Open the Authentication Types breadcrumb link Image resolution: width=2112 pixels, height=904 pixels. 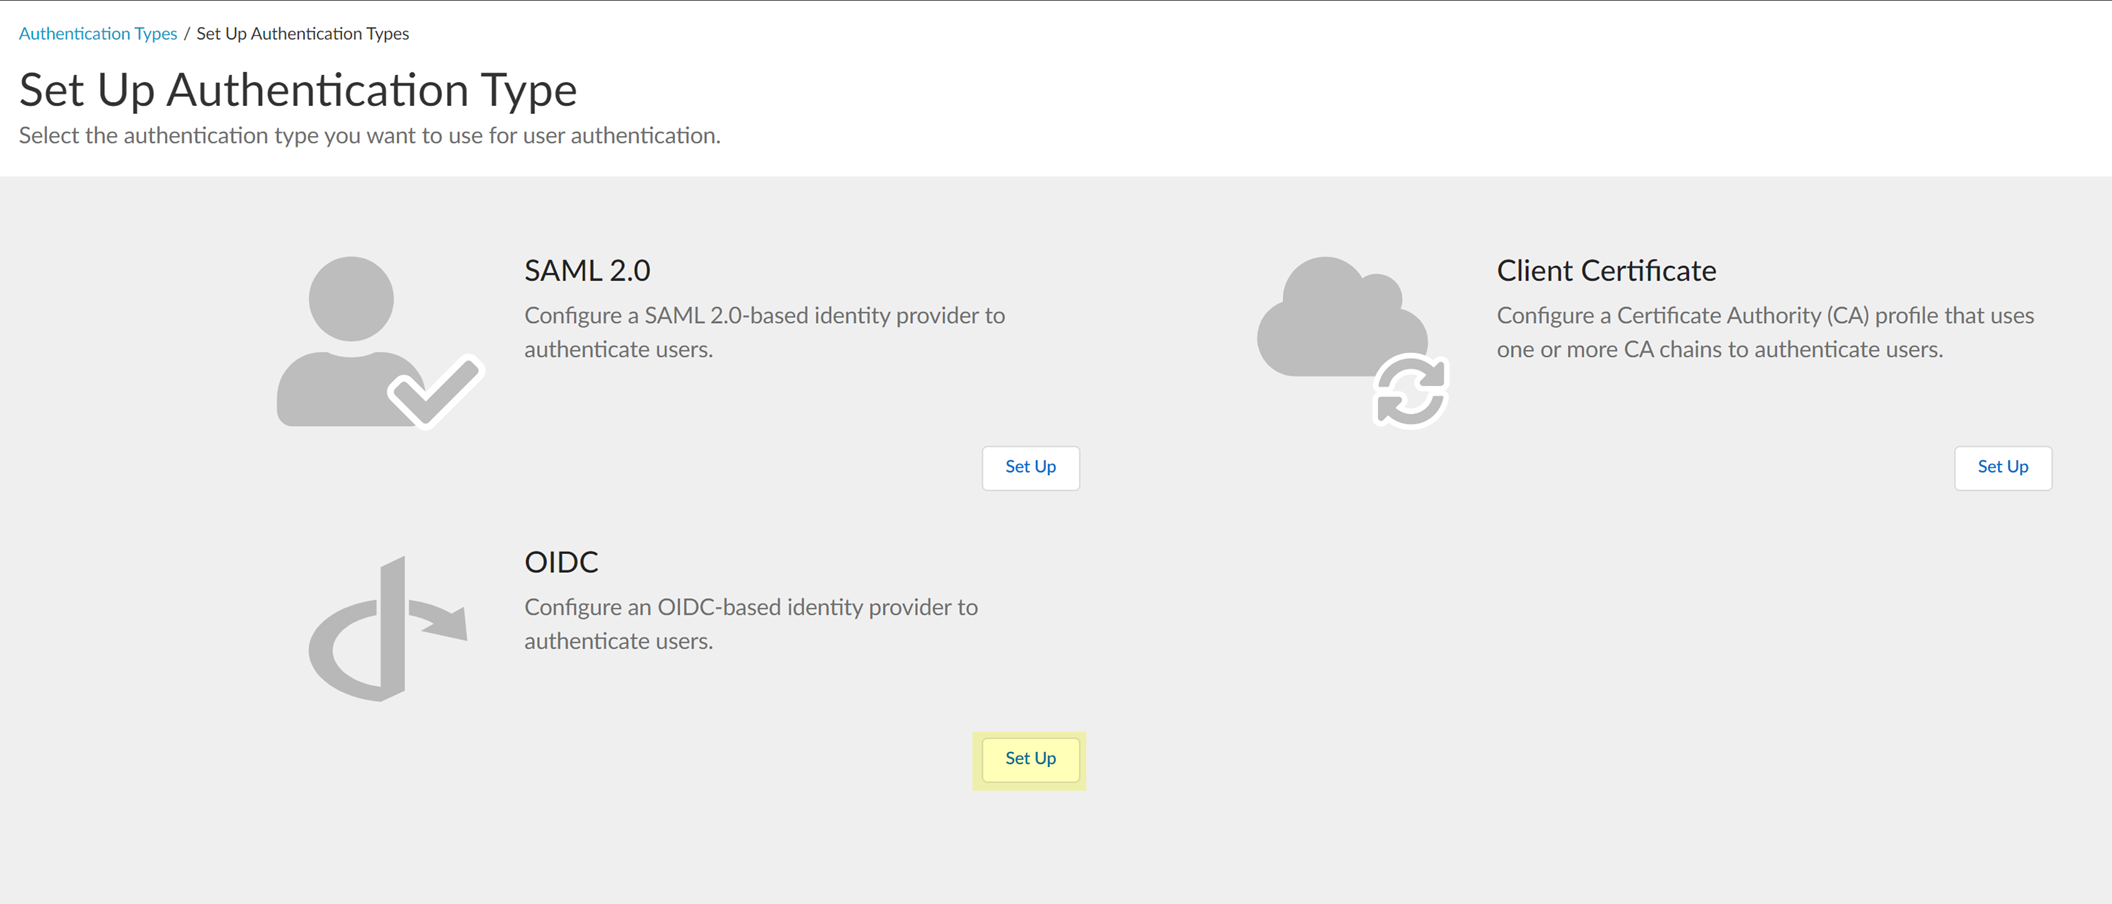[98, 33]
